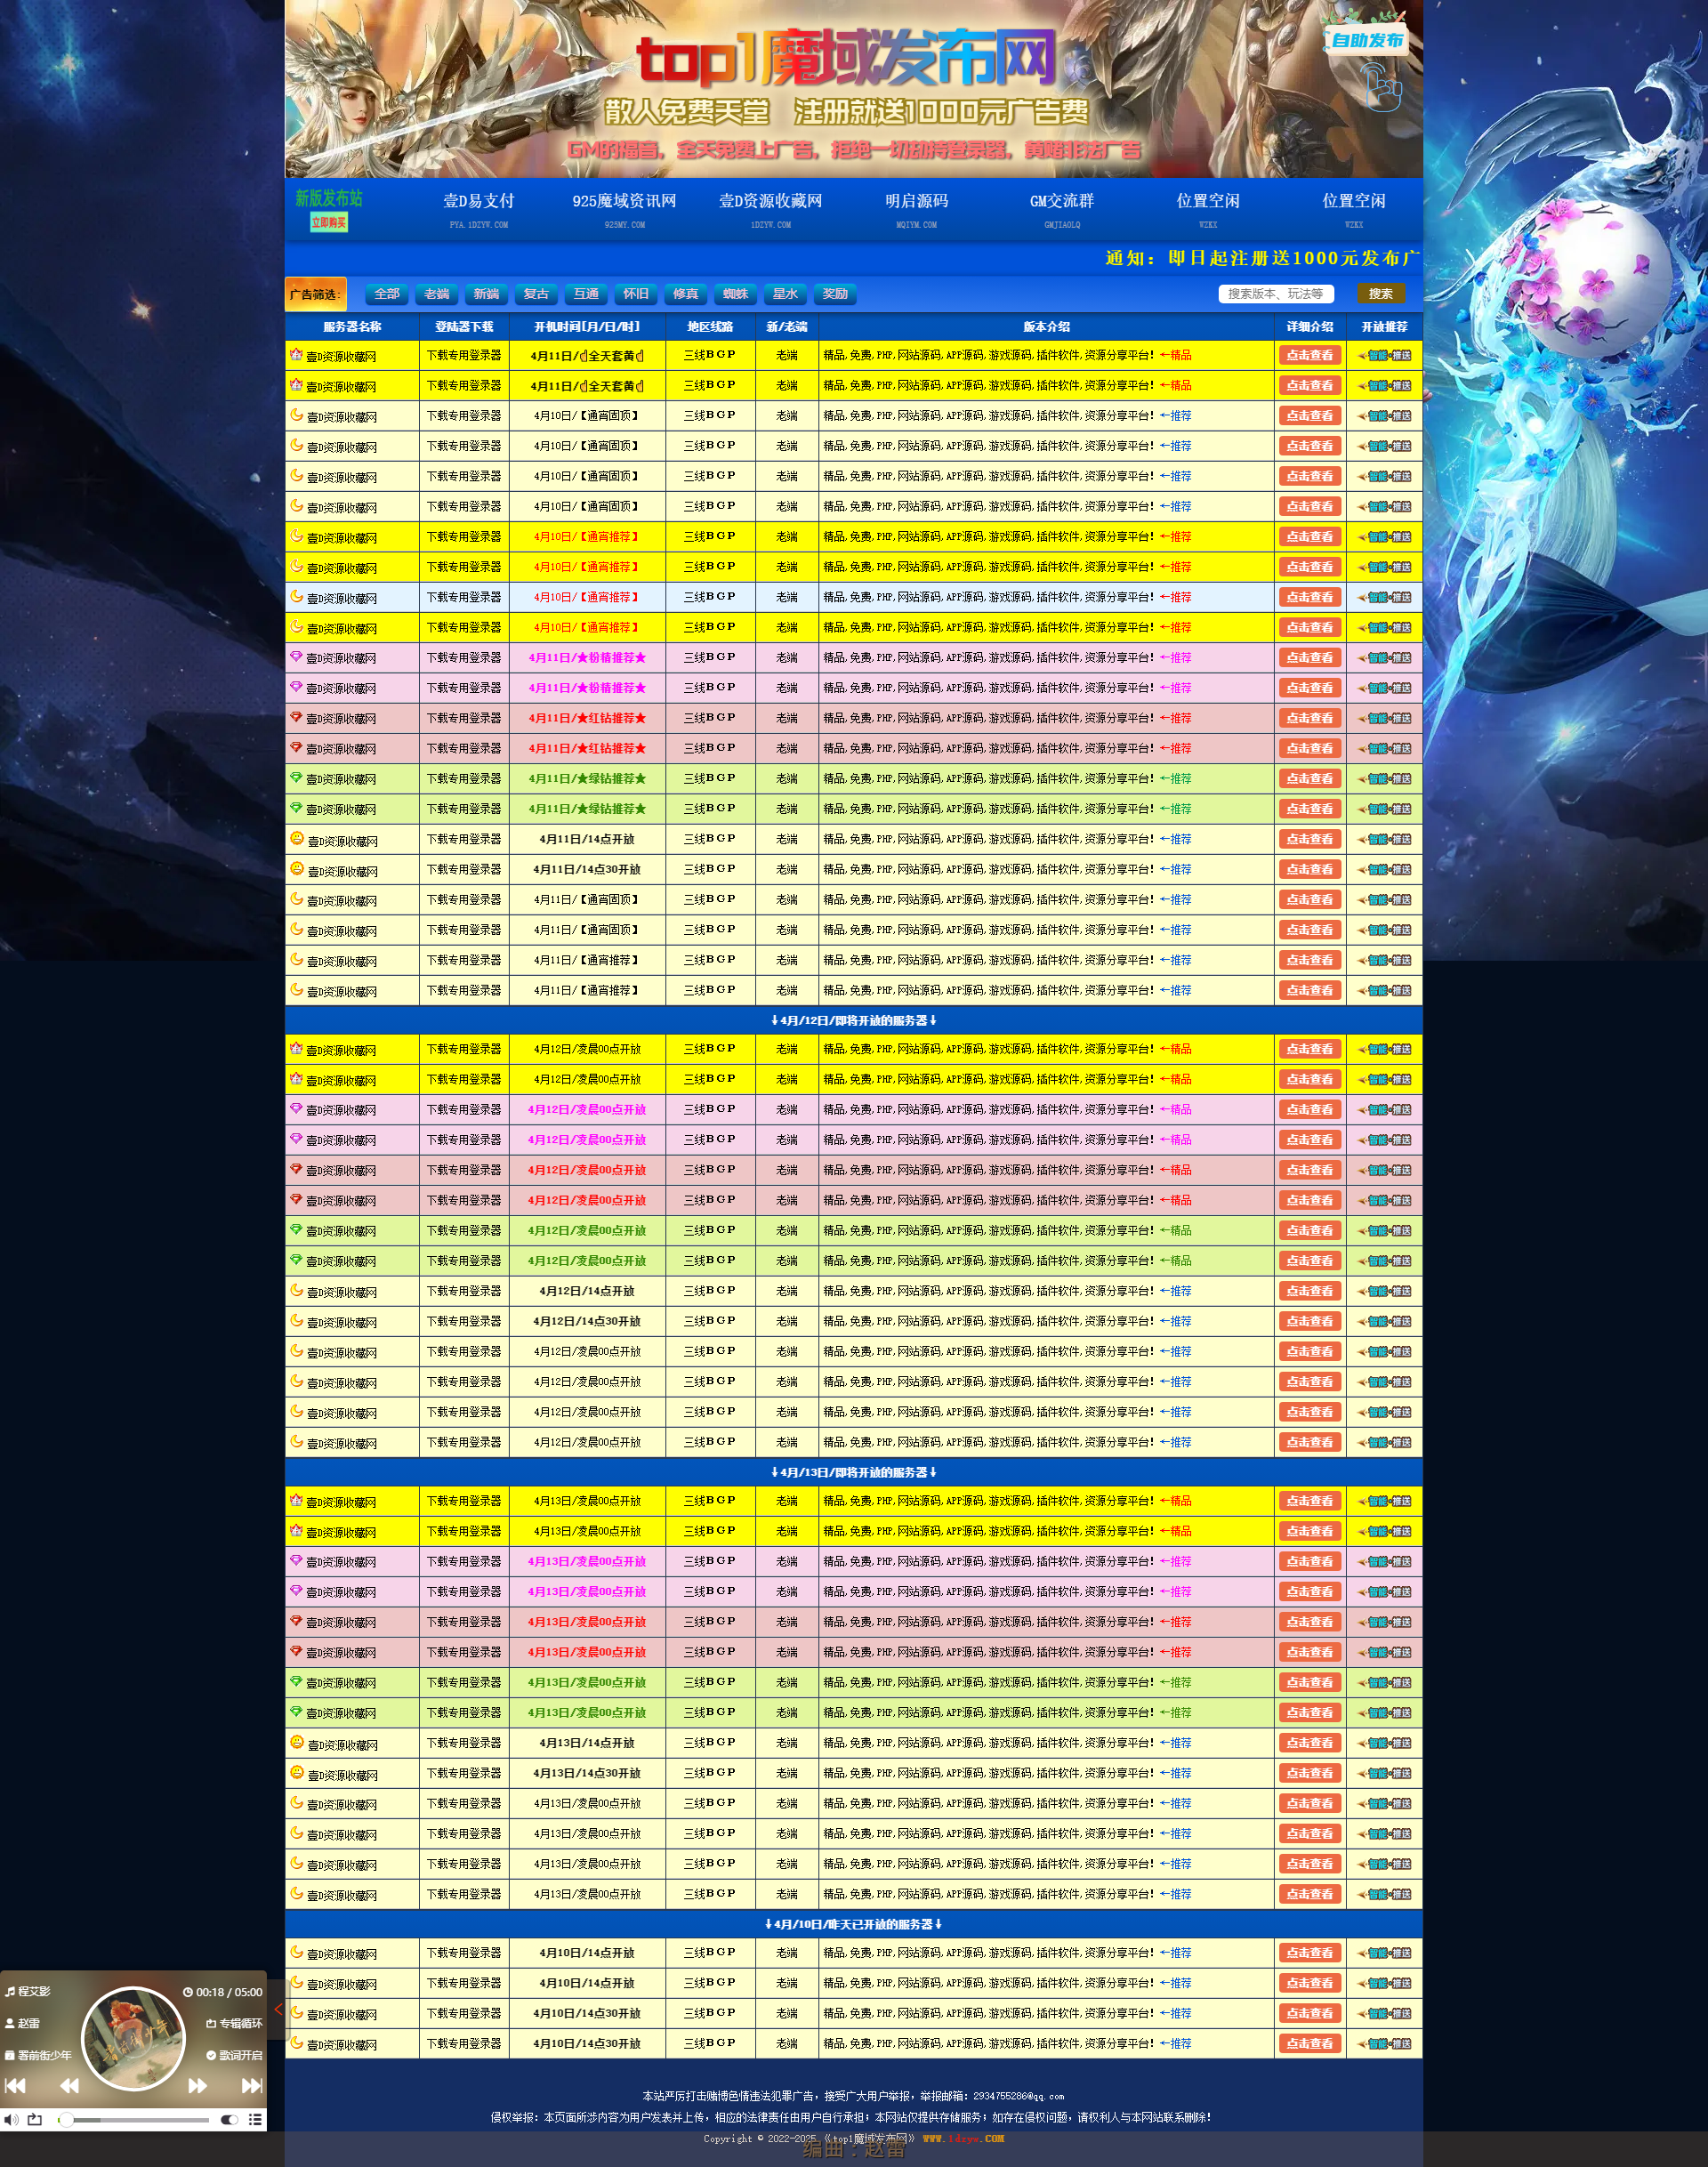Fast-forward the current song
Viewport: 1708px width, 2167px height.
(198, 2085)
